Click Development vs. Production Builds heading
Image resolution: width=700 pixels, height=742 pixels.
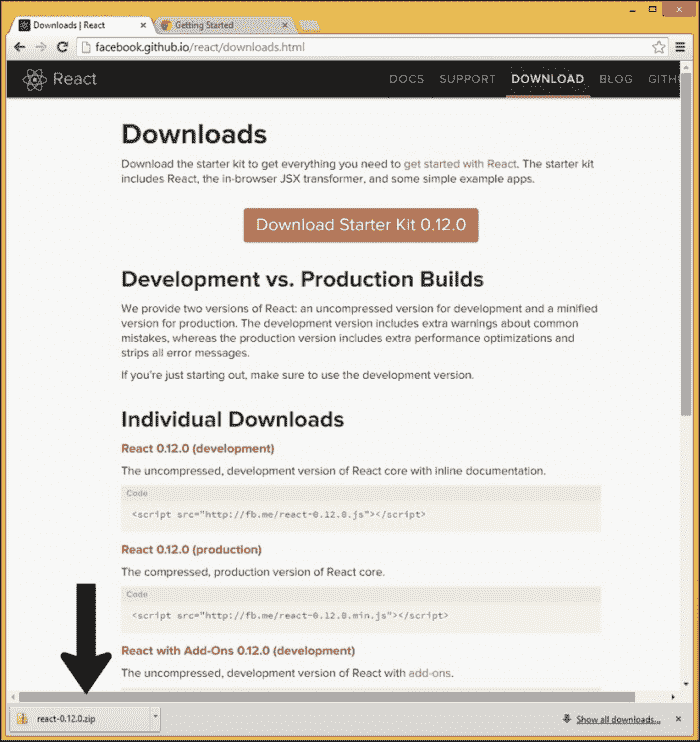point(302,280)
